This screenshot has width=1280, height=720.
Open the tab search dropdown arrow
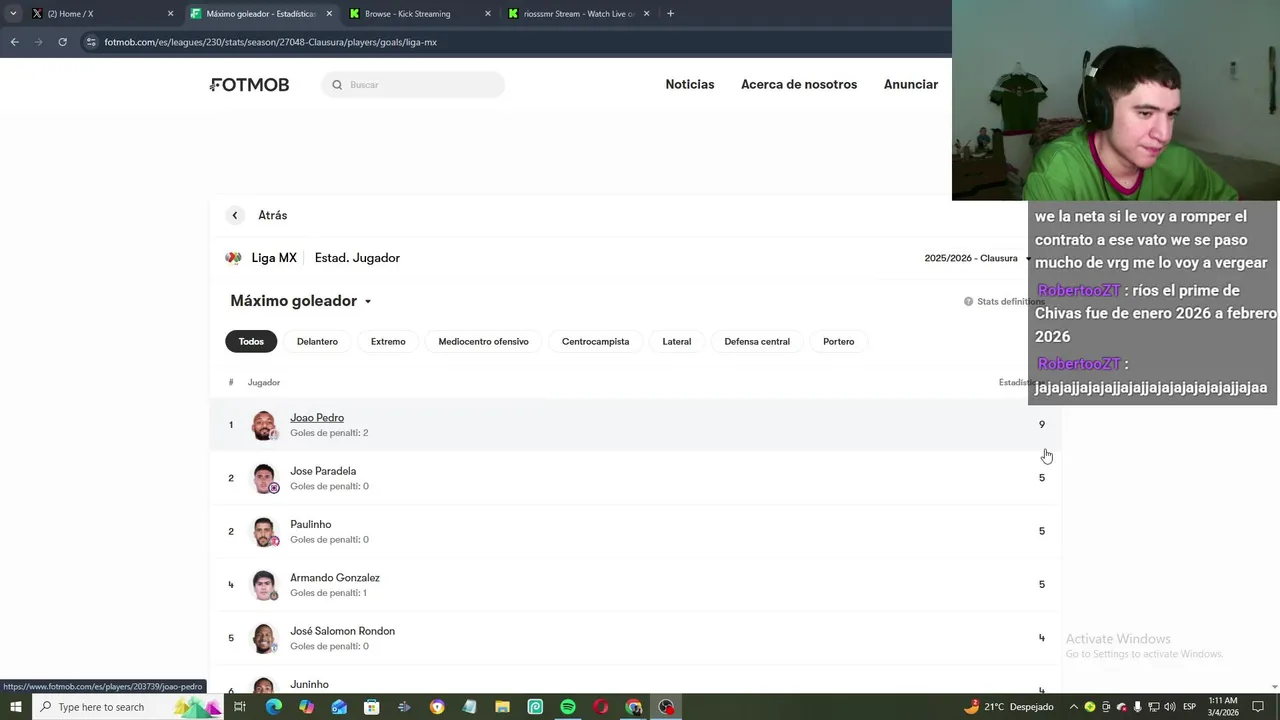(x=12, y=14)
